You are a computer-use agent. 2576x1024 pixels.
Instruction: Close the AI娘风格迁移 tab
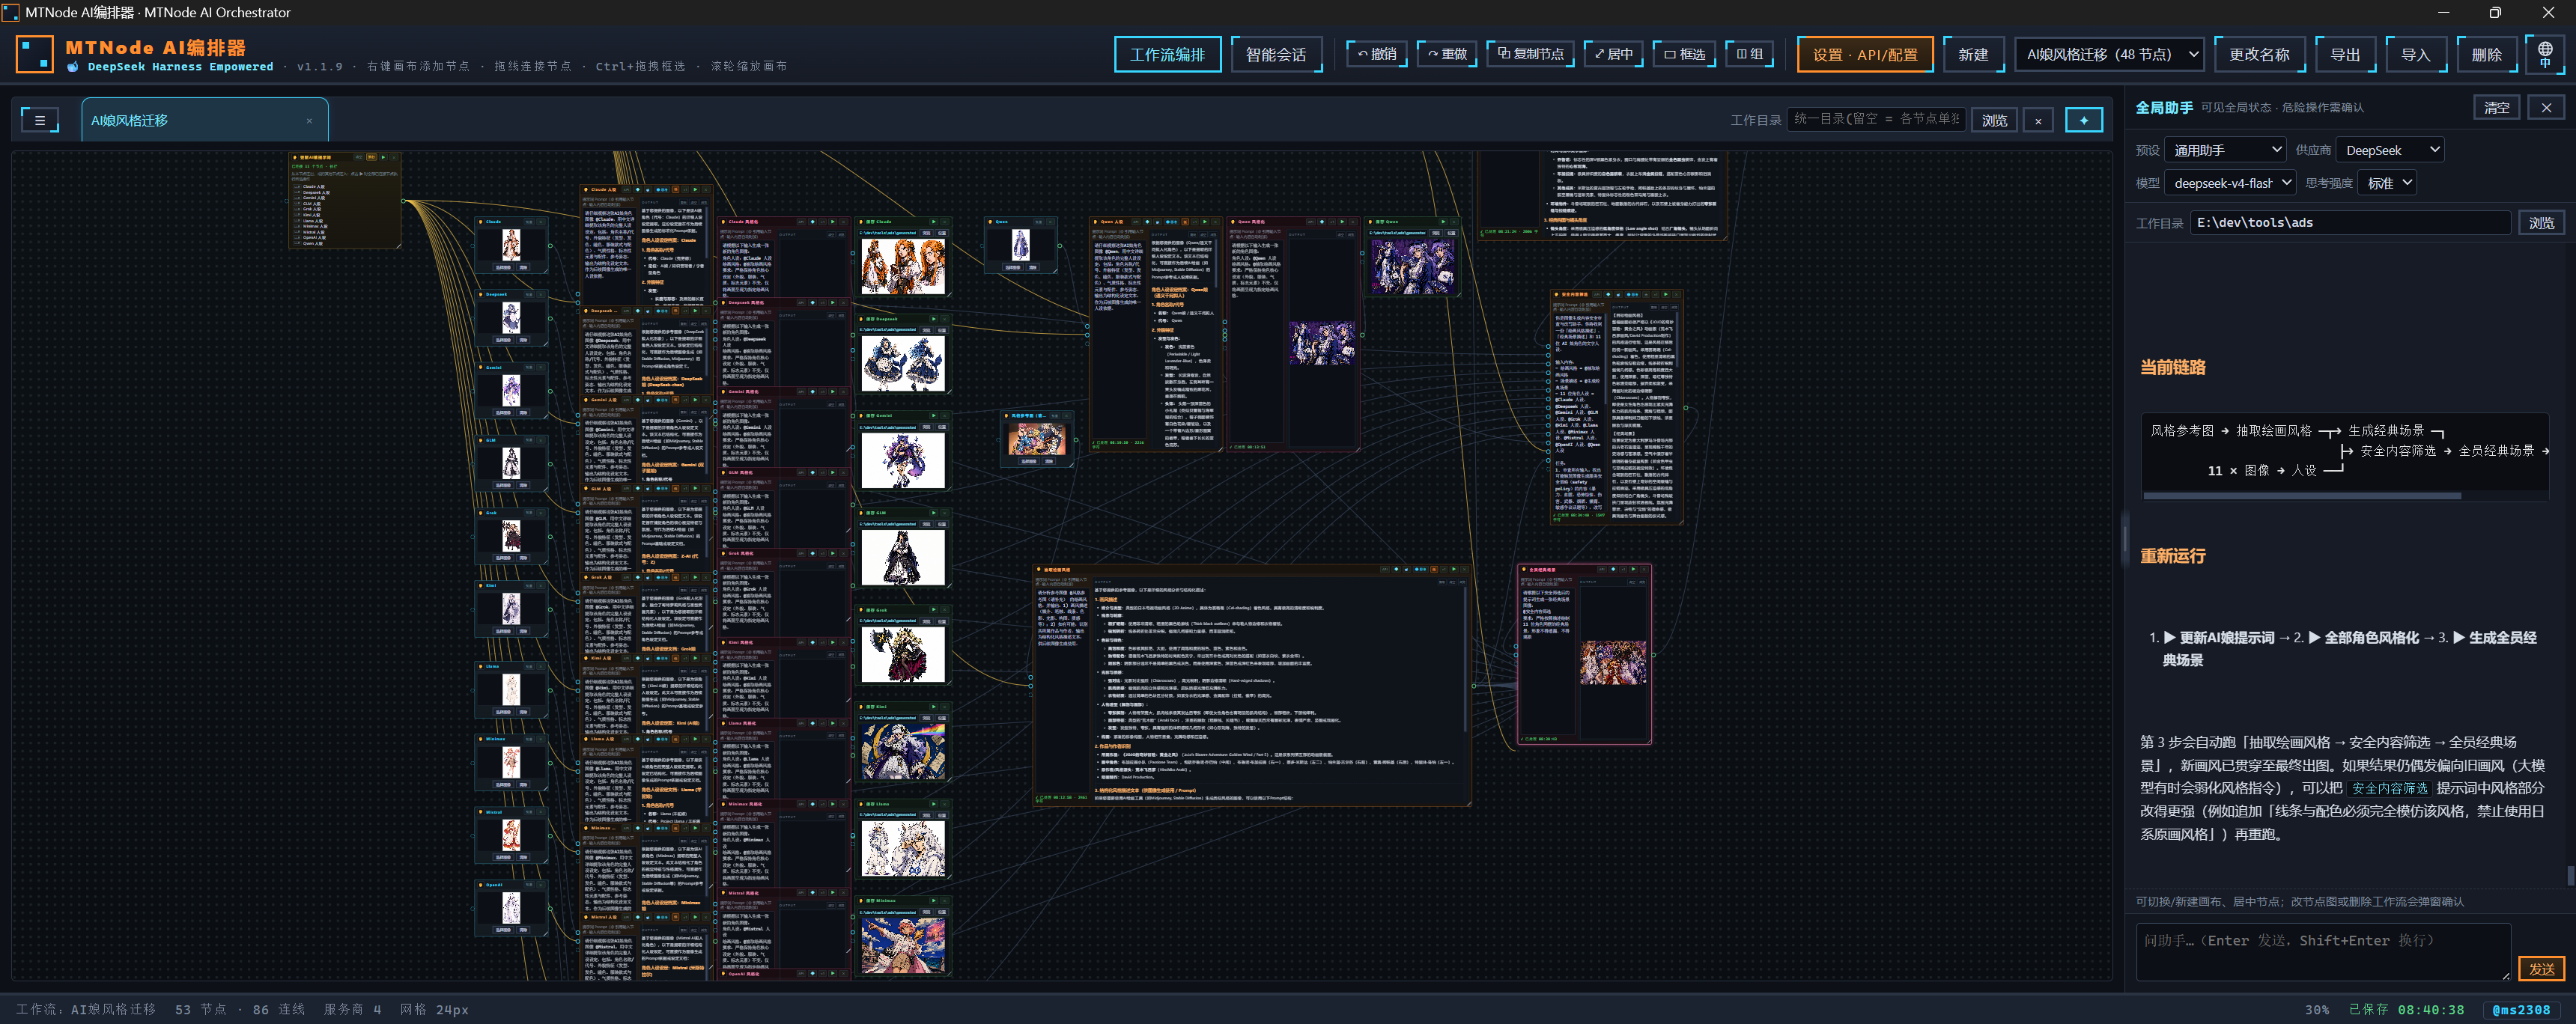[x=309, y=121]
